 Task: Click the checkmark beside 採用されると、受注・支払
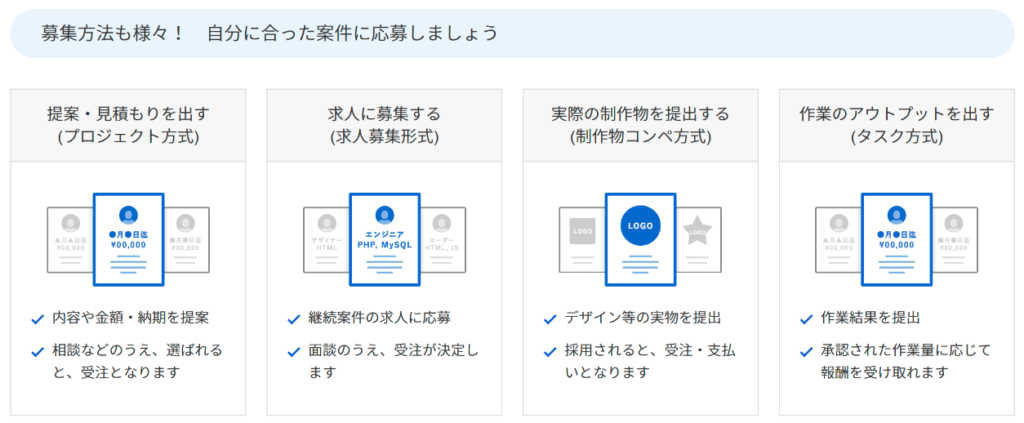550,352
